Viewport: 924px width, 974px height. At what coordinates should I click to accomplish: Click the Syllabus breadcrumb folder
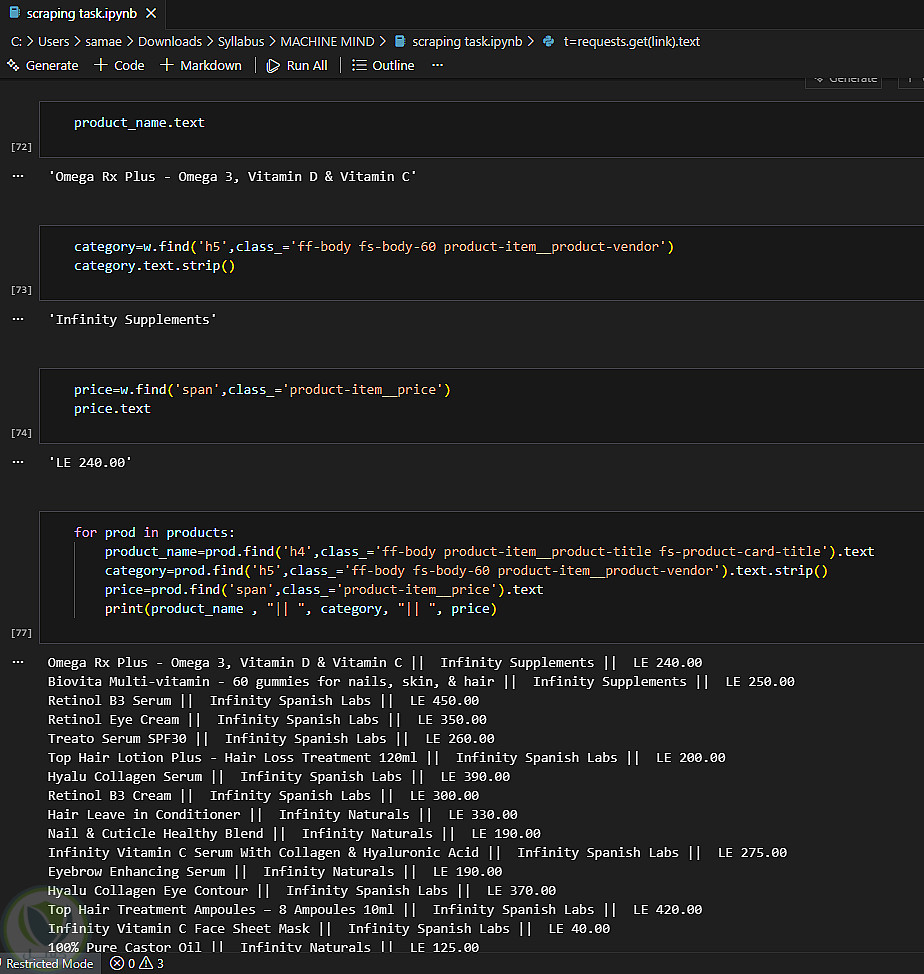(x=241, y=41)
